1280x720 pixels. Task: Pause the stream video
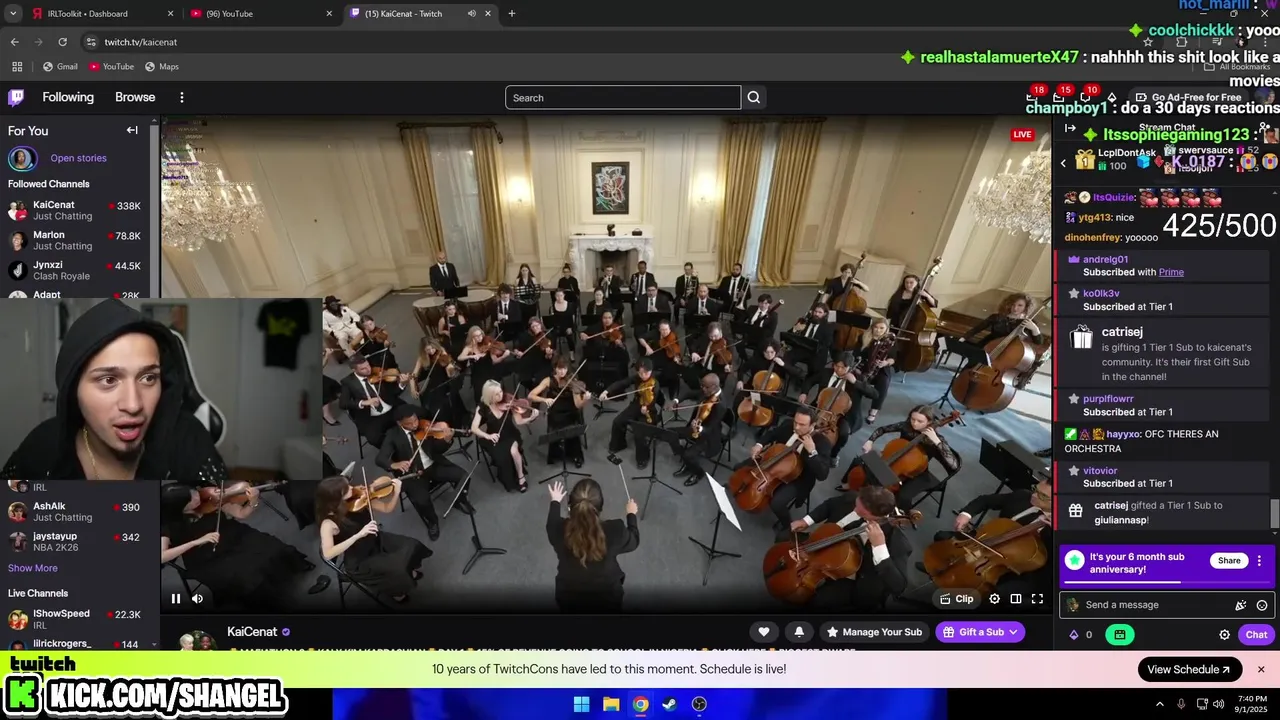point(176,599)
